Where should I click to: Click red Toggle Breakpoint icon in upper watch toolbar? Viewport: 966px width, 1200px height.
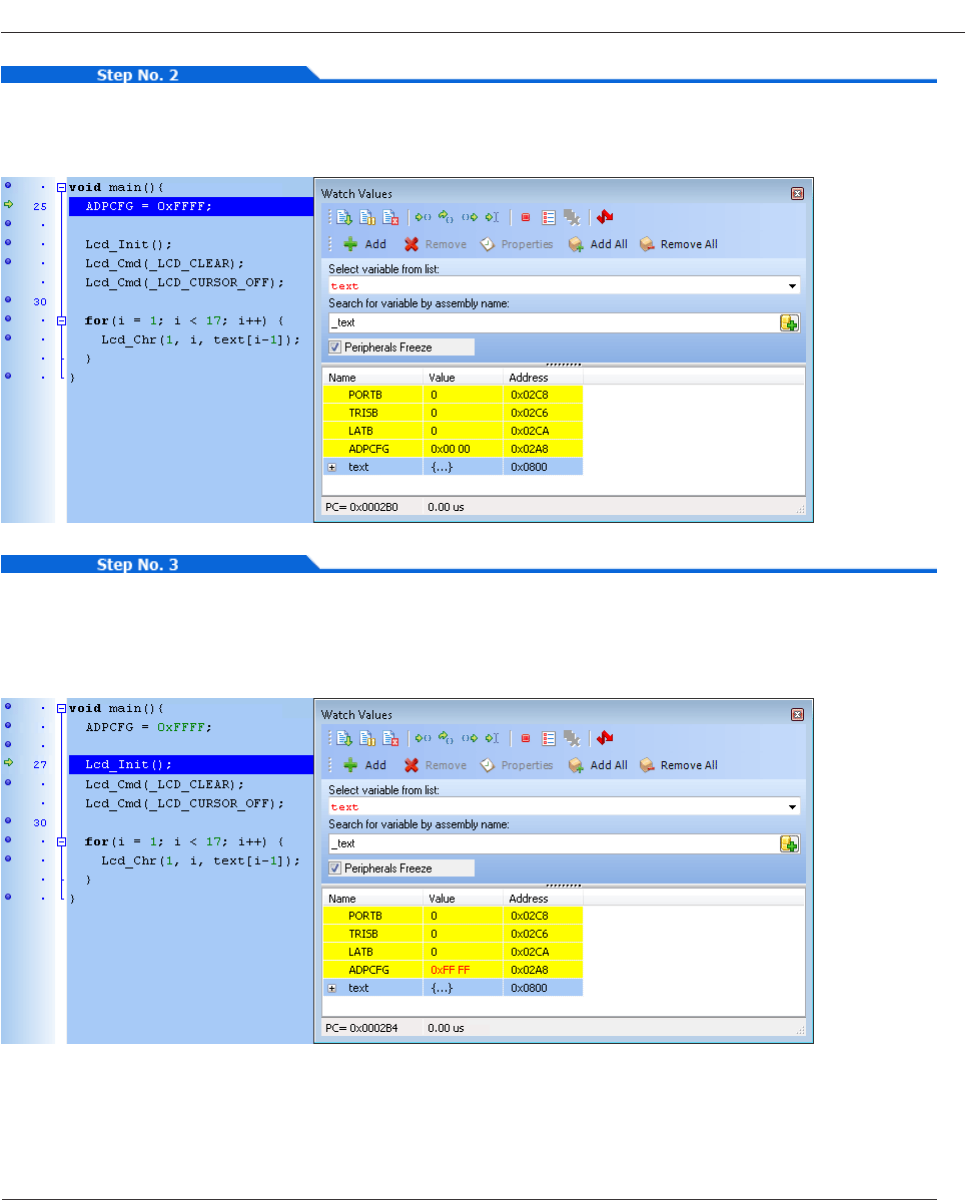pos(524,217)
